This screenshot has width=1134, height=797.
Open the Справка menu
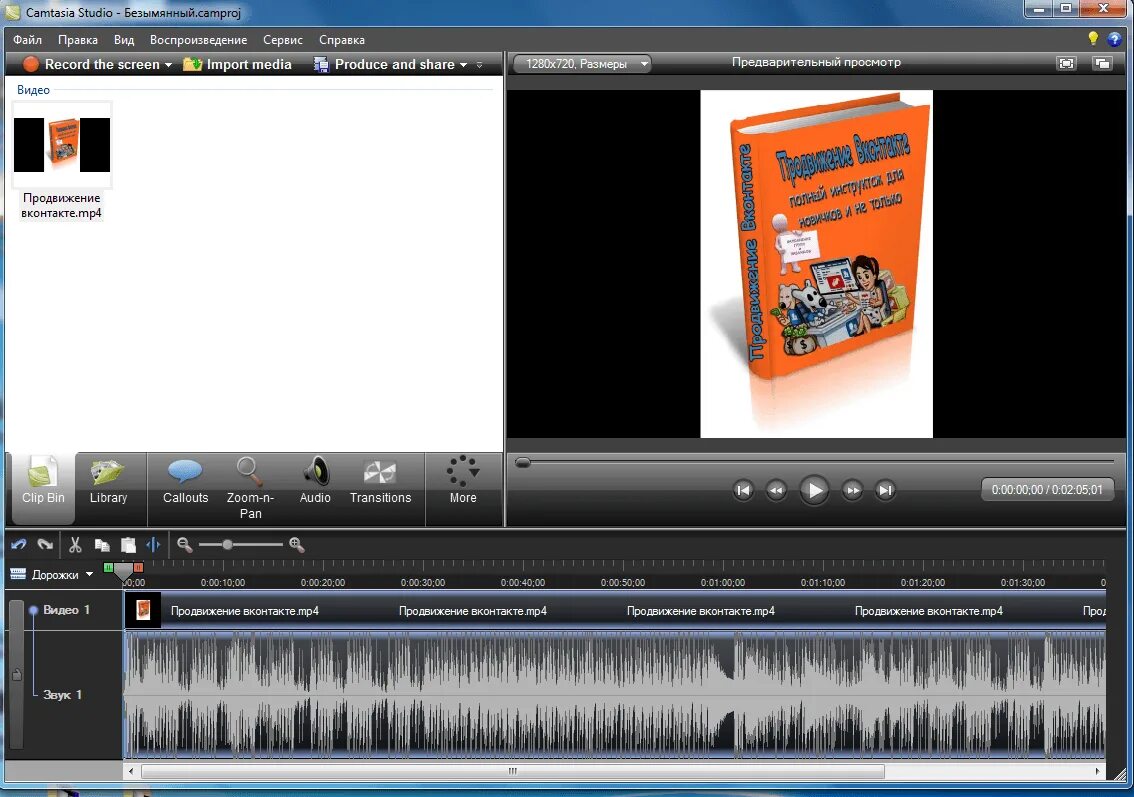[341, 40]
